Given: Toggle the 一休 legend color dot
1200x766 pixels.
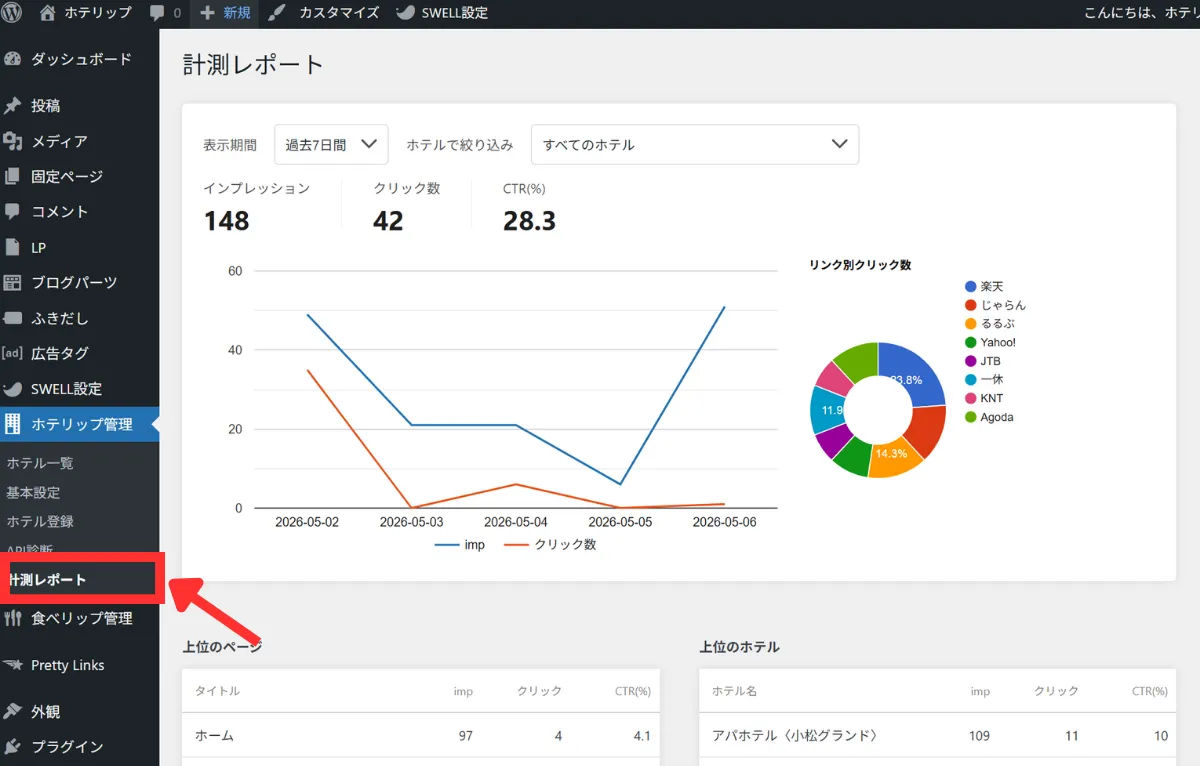Looking at the screenshot, I should (970, 380).
